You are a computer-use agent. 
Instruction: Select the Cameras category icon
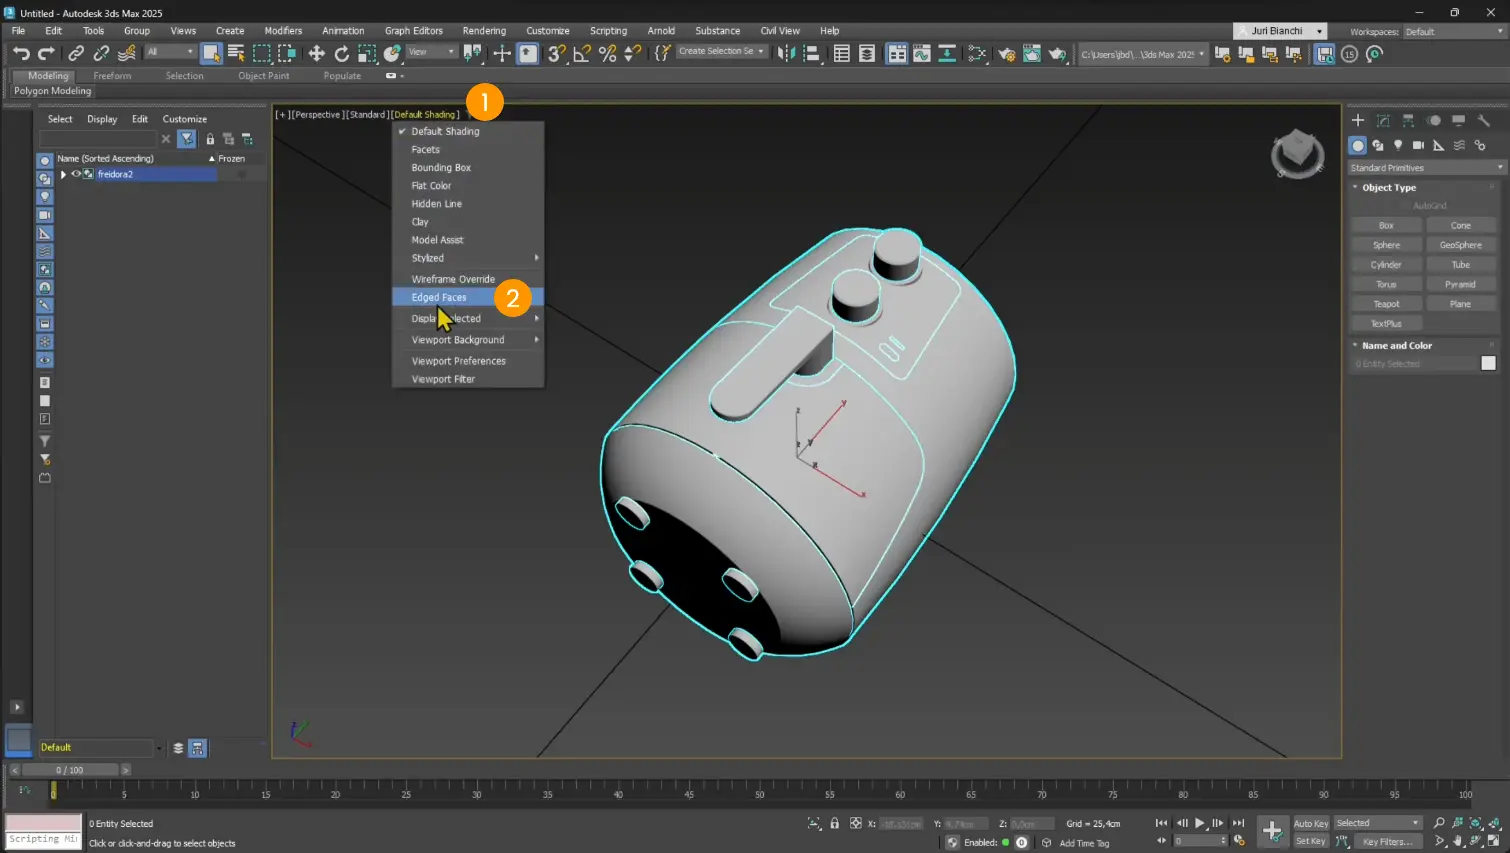(1418, 145)
